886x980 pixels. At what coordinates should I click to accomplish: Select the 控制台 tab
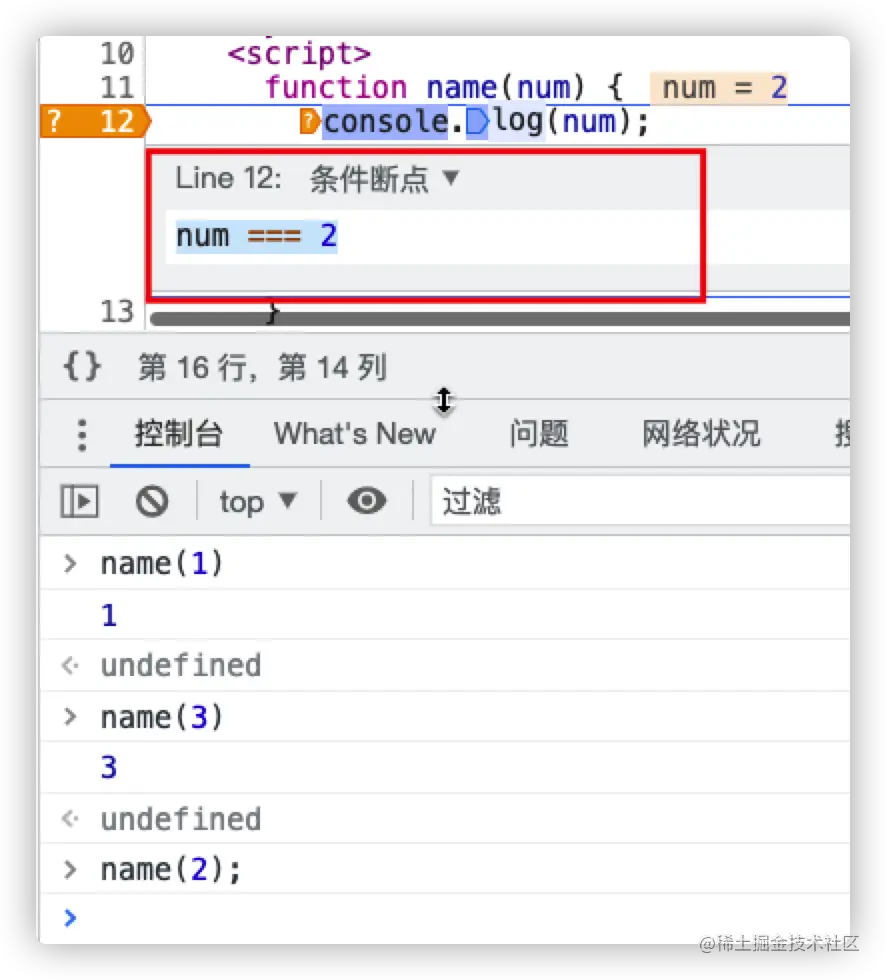click(x=179, y=433)
